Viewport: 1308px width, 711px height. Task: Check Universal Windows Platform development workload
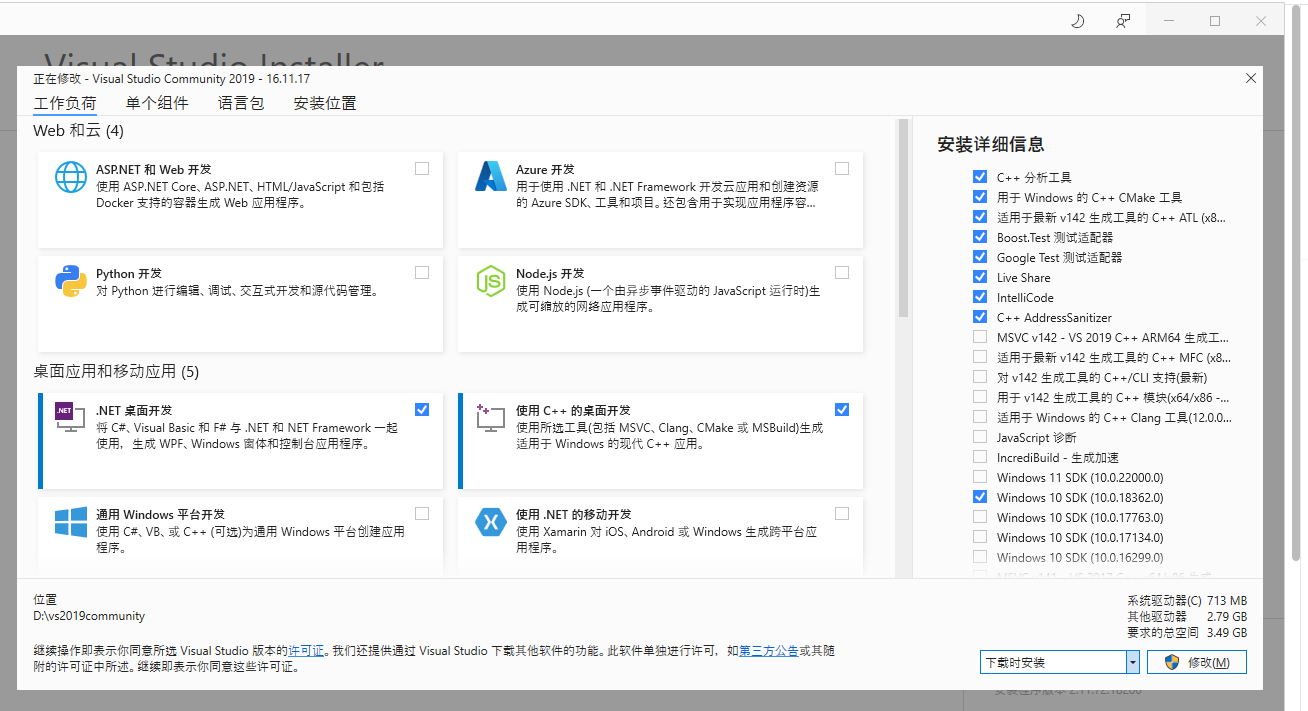point(422,513)
